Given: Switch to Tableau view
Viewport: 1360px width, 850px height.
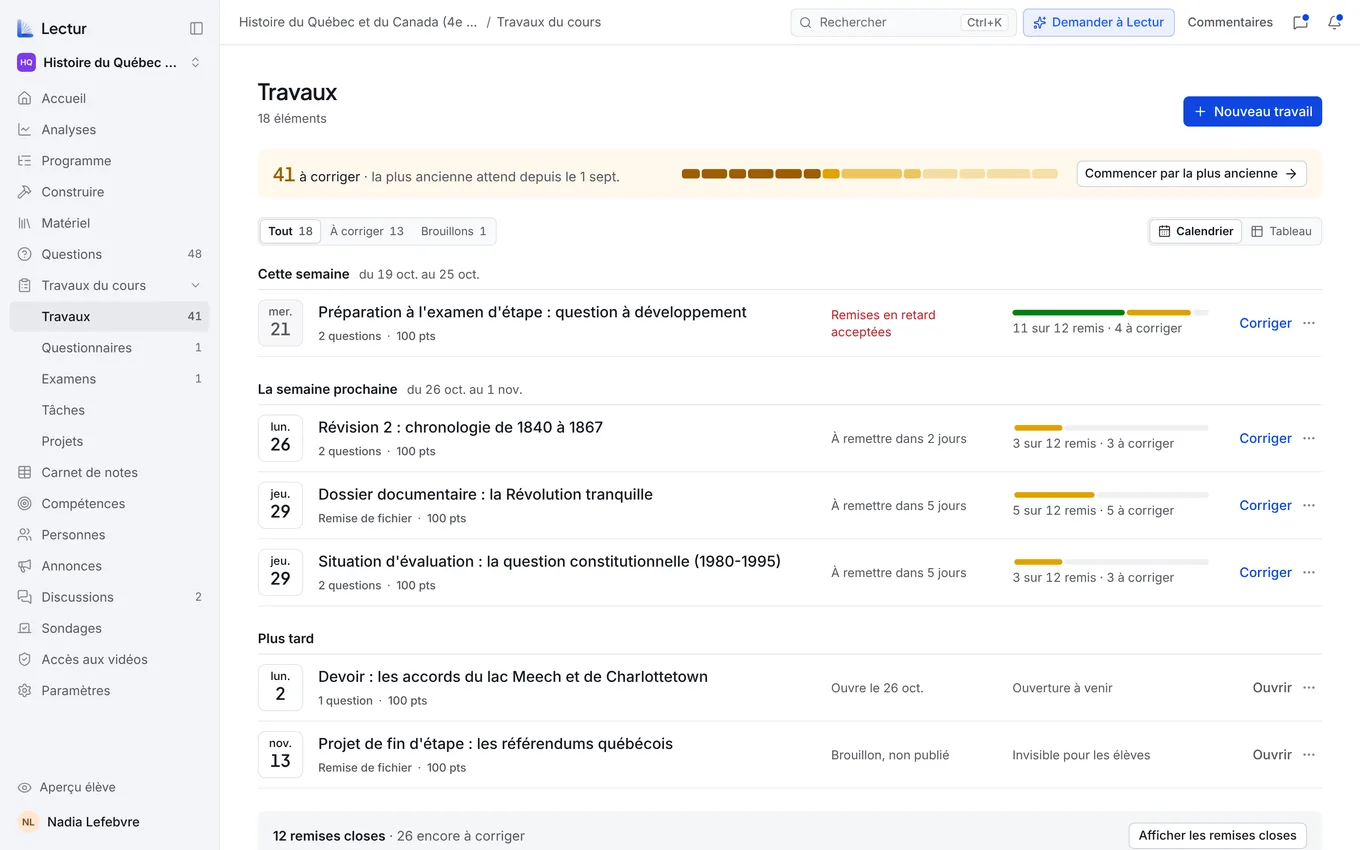Looking at the screenshot, I should [x=1281, y=231].
